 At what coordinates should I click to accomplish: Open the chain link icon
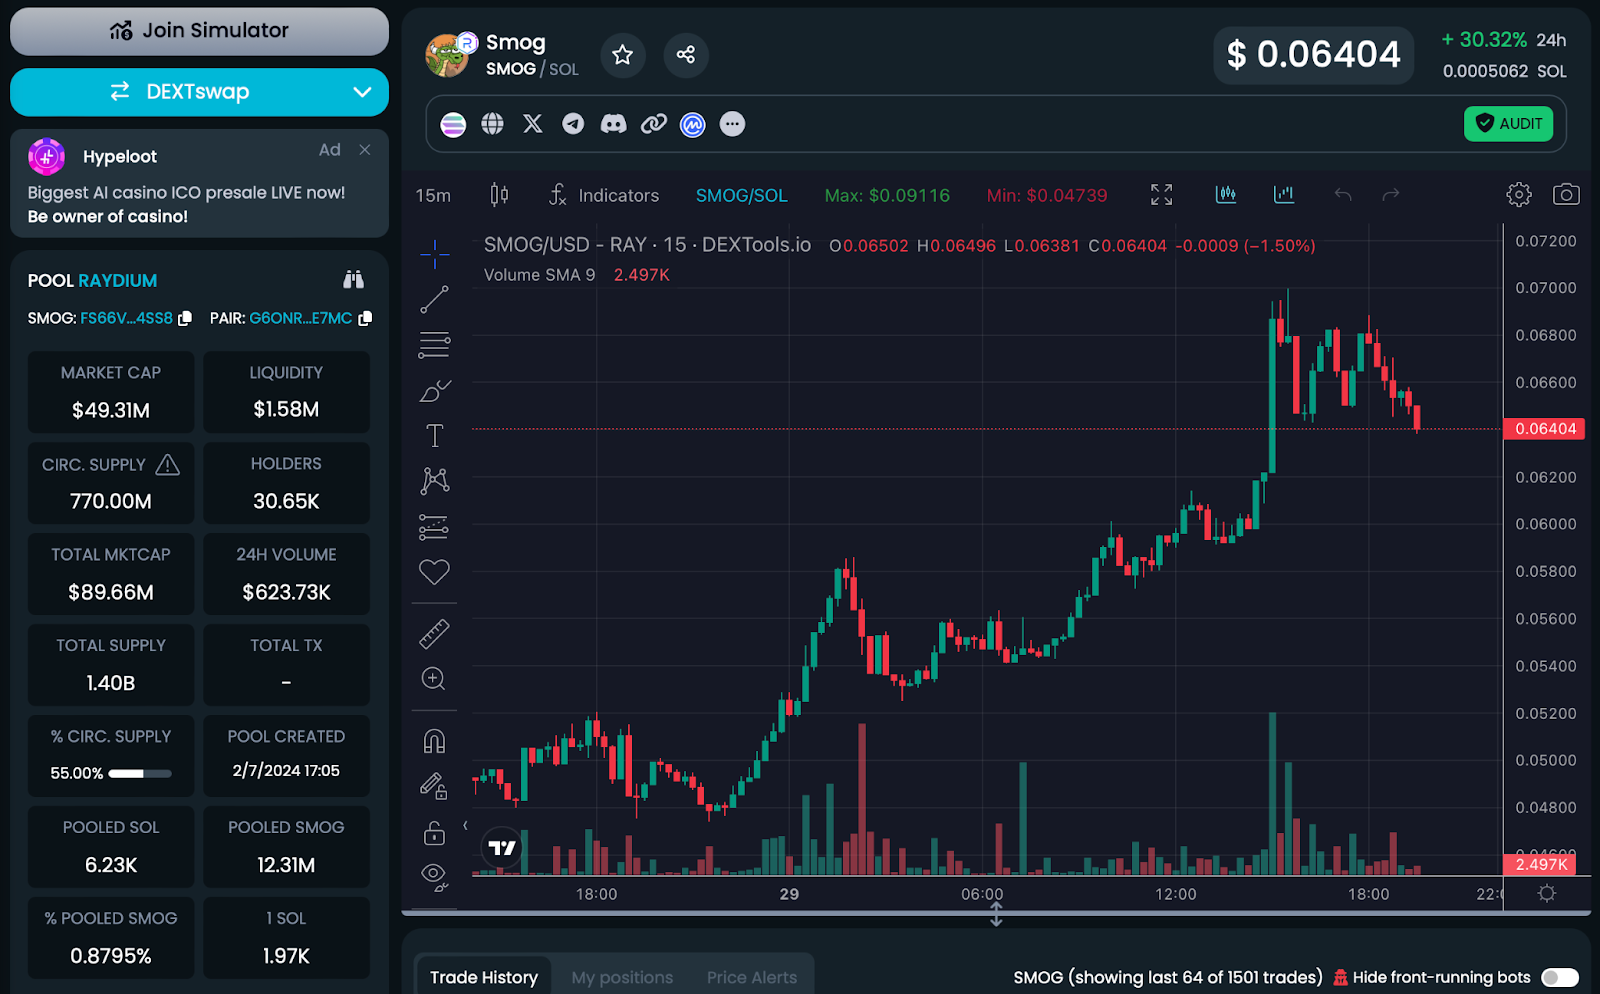[x=653, y=124]
